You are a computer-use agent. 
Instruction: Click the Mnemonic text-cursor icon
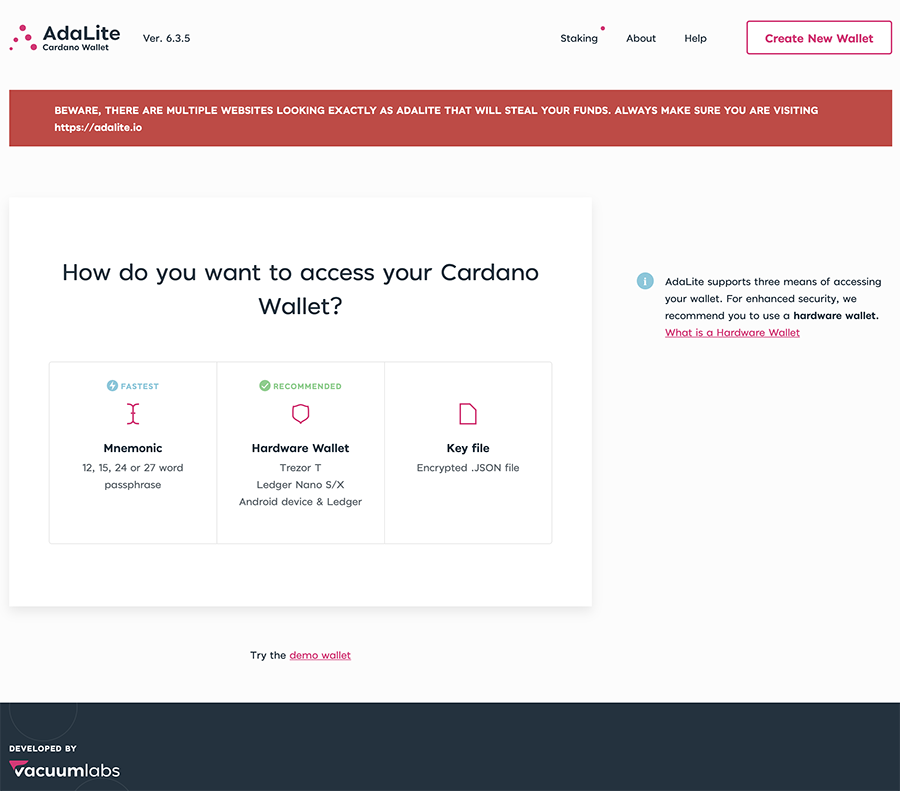point(133,413)
